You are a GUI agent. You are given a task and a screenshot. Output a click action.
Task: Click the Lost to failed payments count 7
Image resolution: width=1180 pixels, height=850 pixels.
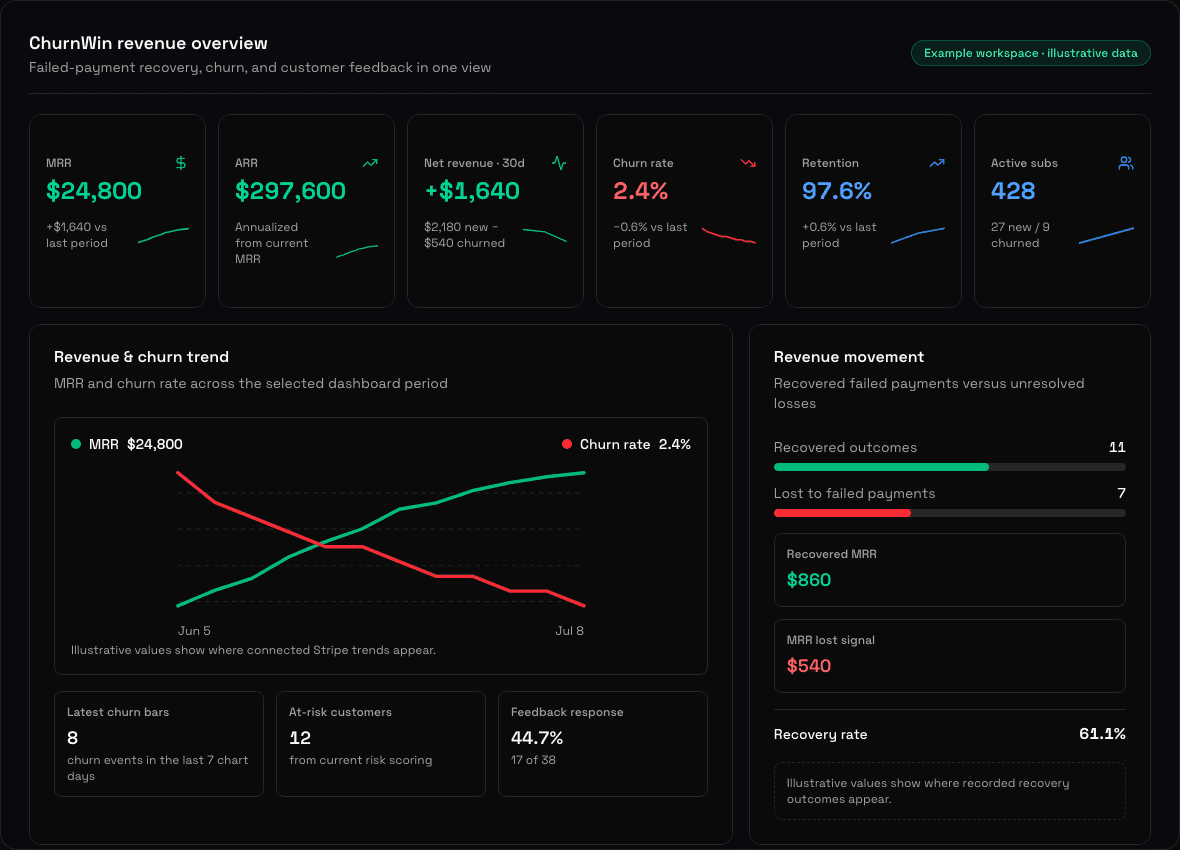point(1121,493)
